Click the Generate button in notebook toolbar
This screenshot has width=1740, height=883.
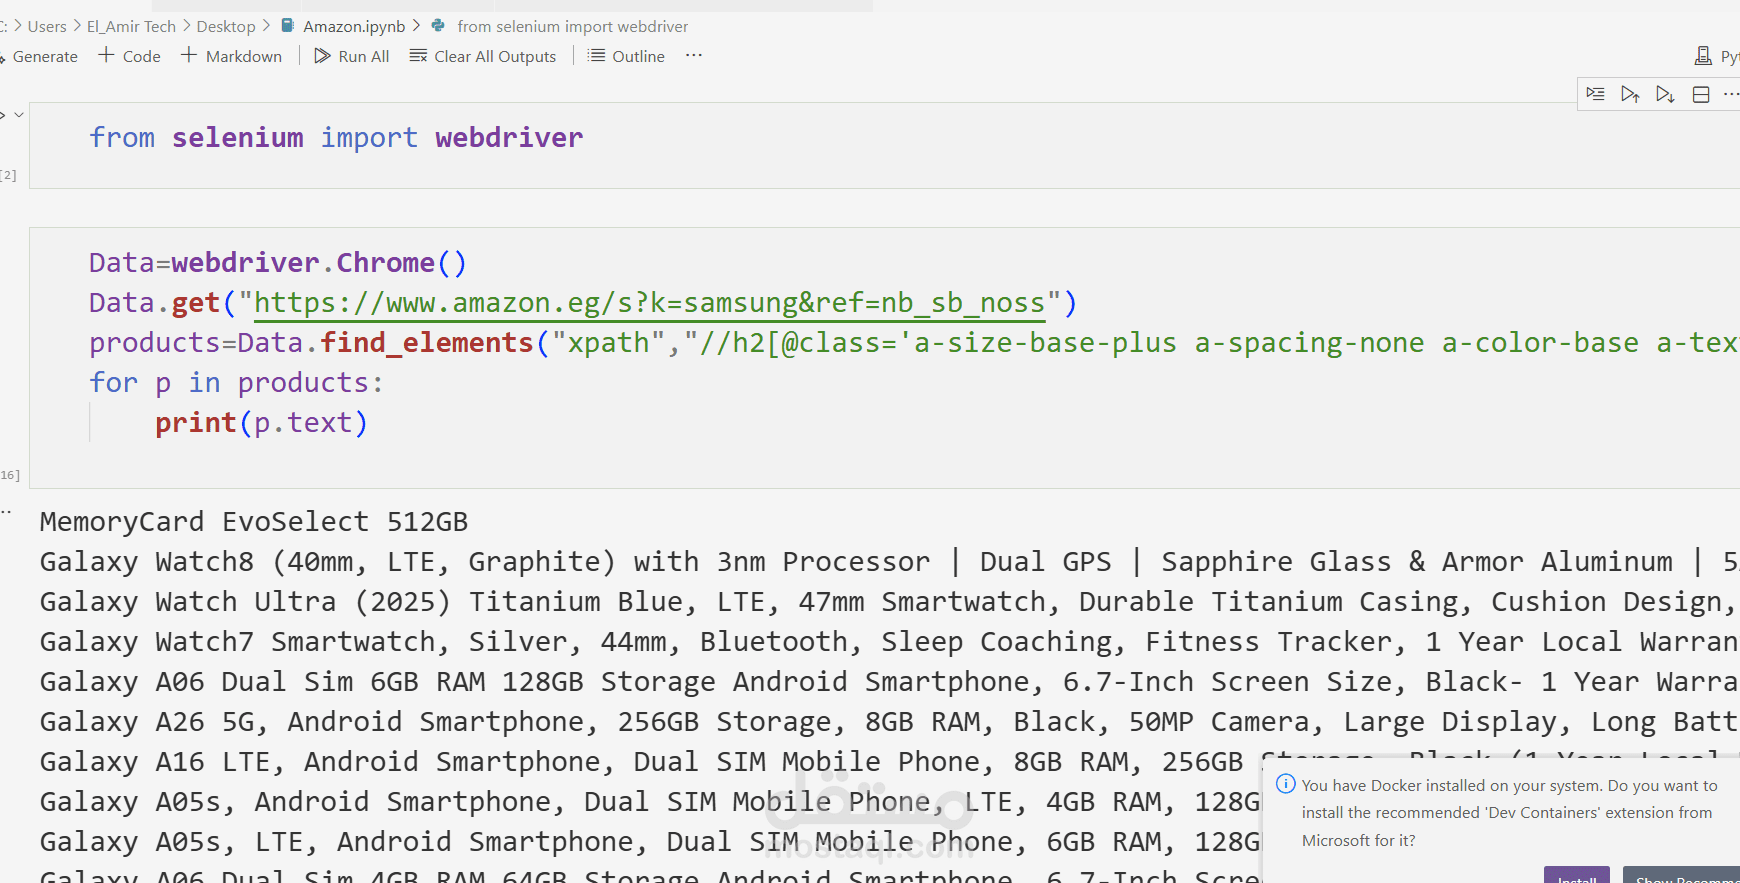tap(40, 57)
